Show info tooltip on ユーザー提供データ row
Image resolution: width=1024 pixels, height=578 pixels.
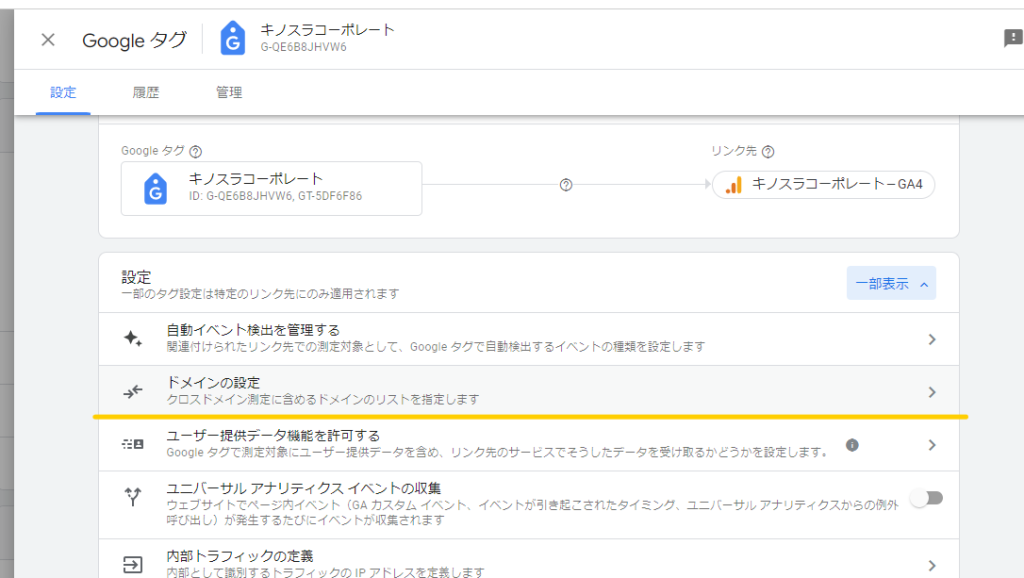tap(852, 445)
